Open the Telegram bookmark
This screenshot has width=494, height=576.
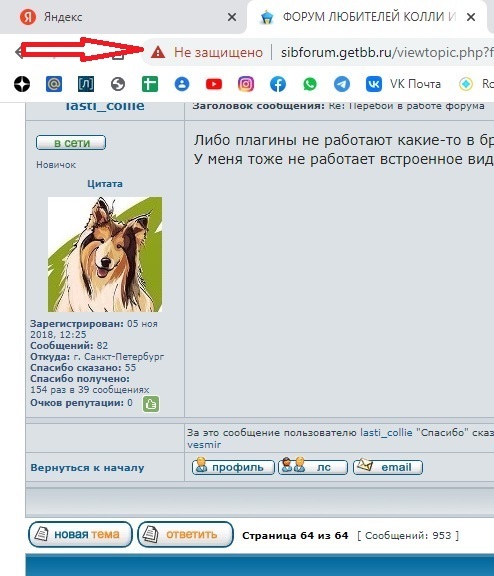pos(342,84)
